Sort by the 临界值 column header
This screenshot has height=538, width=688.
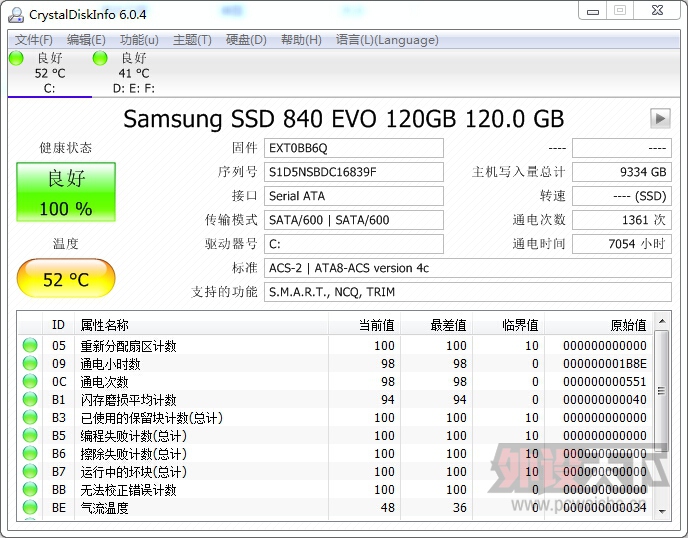(x=508, y=325)
